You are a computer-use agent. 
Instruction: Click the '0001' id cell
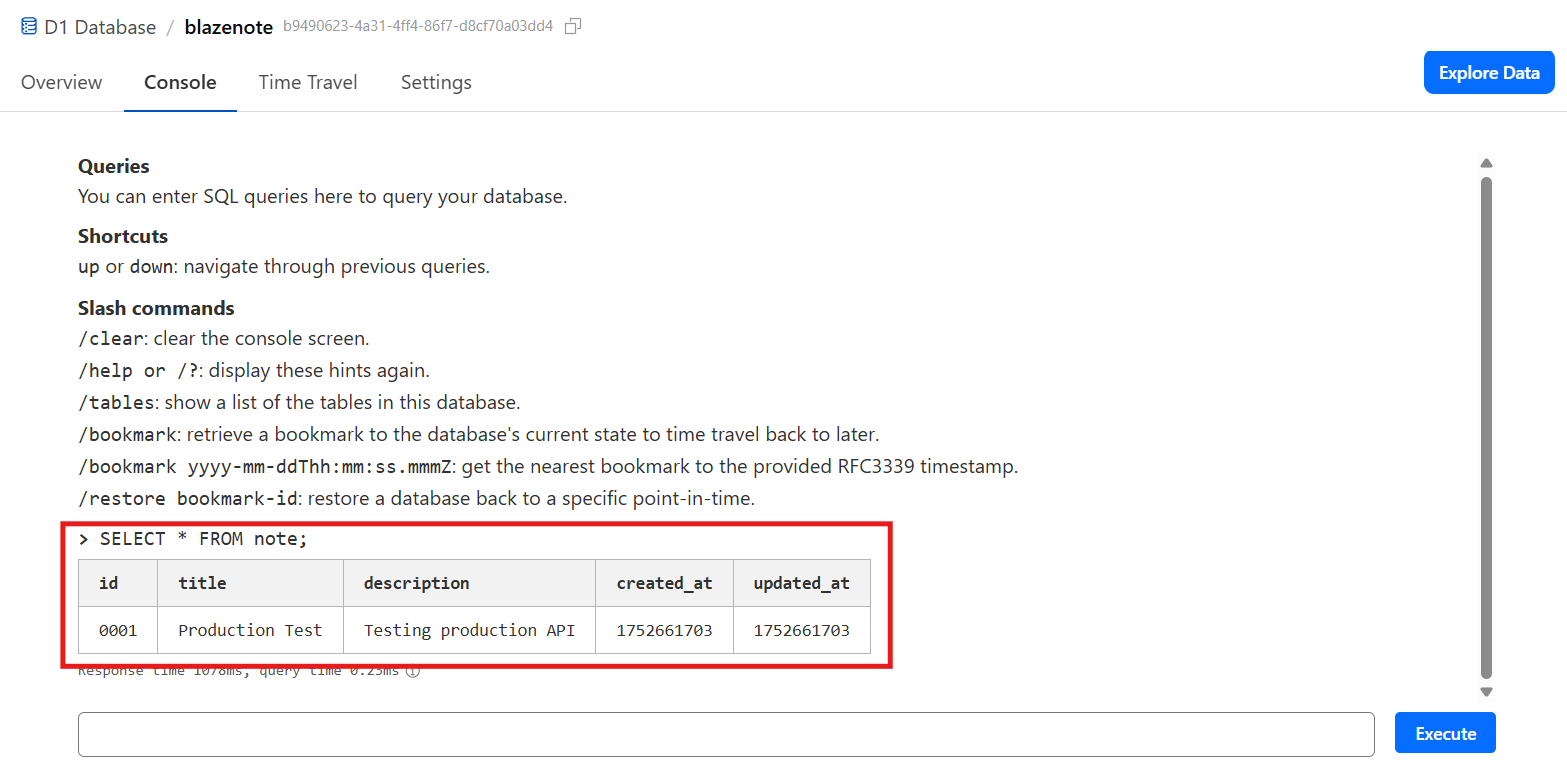click(118, 630)
